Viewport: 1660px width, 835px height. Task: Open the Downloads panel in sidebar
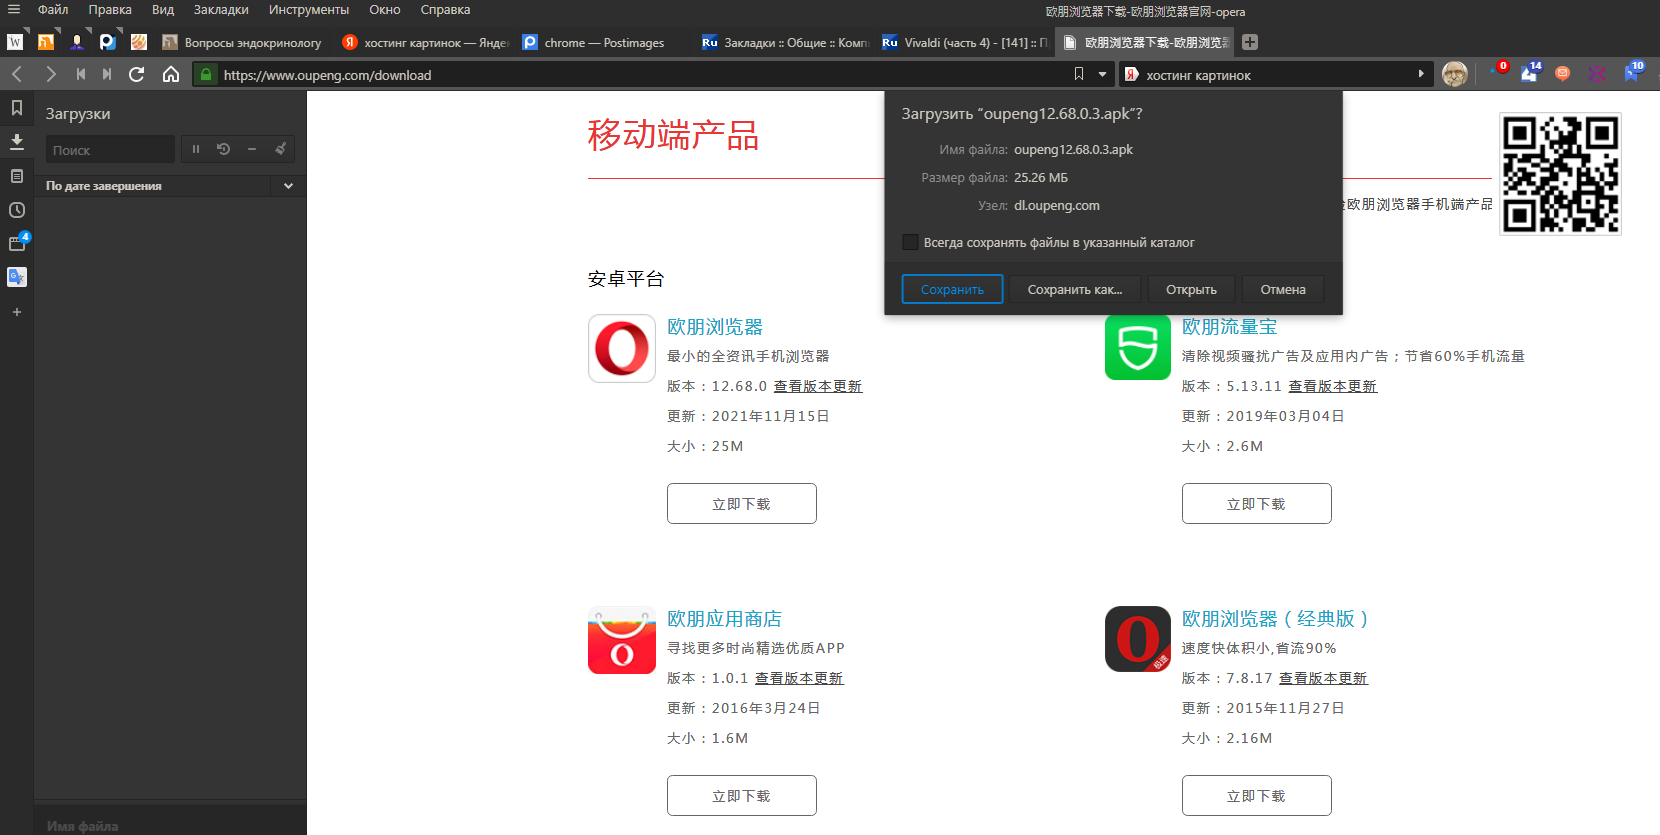pos(17,141)
